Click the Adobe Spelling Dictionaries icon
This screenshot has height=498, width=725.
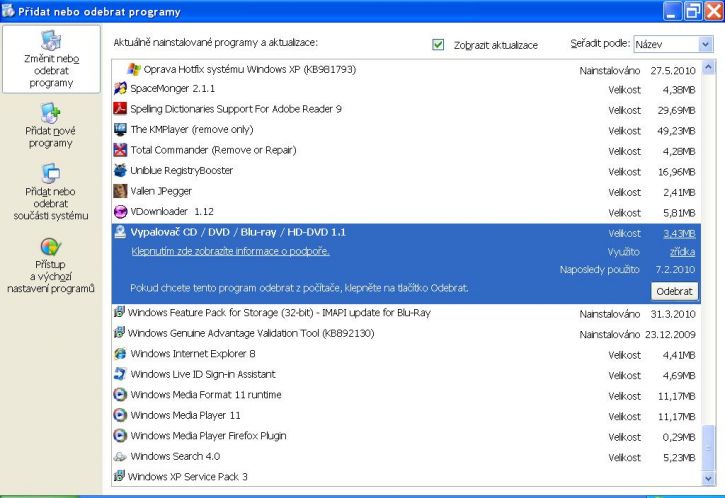pos(120,109)
